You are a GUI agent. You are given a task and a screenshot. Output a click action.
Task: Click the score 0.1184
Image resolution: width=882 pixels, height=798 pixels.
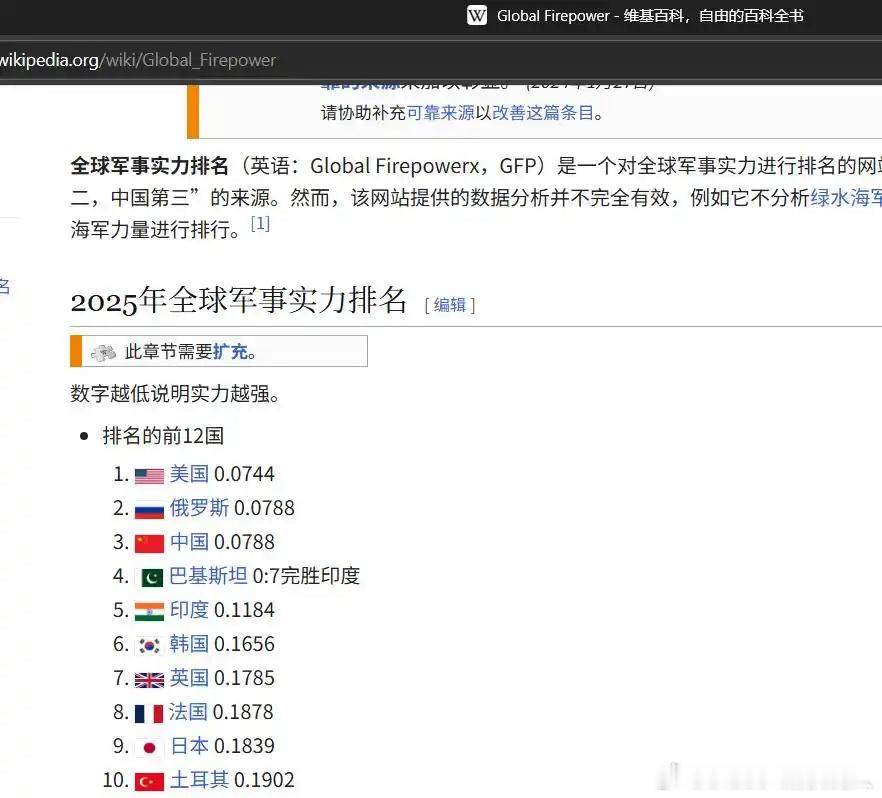pyautogui.click(x=244, y=610)
